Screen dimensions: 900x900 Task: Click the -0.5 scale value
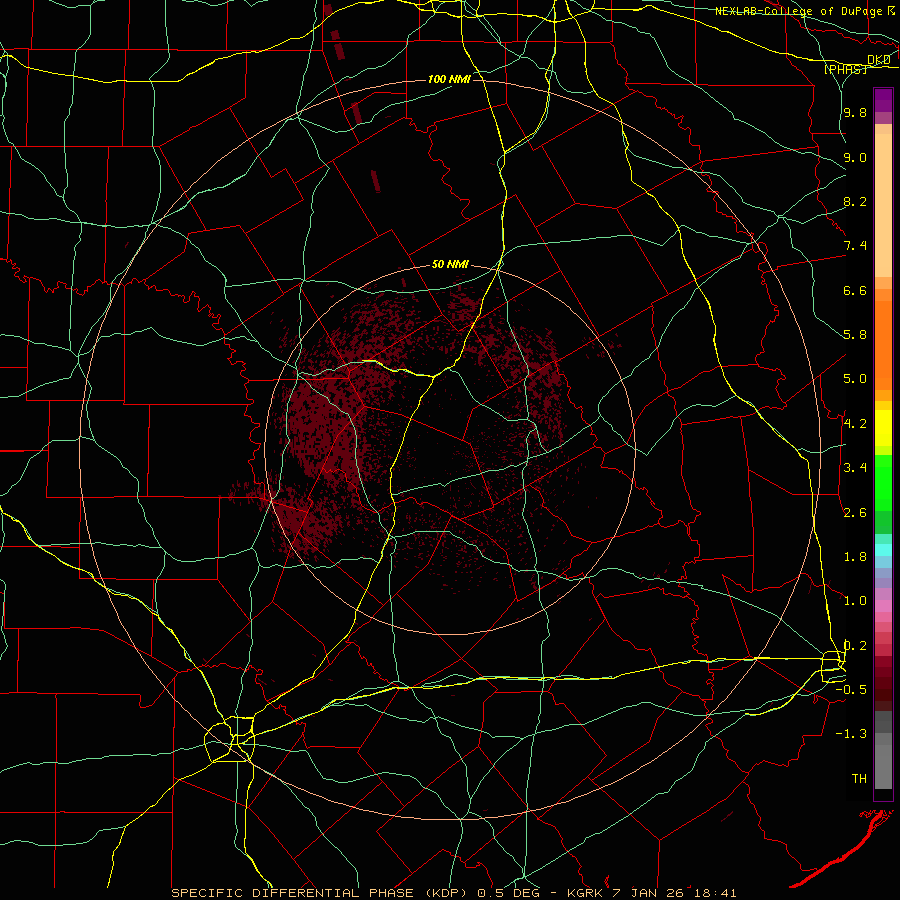[851, 690]
